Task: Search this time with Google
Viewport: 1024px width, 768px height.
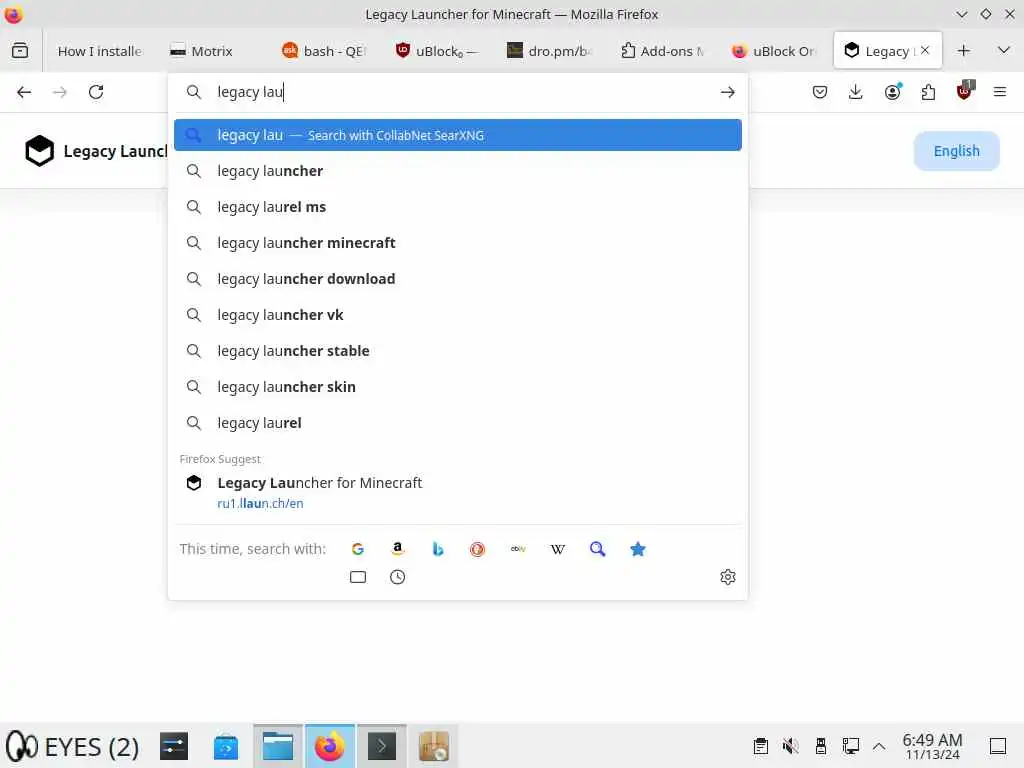Action: tap(357, 549)
